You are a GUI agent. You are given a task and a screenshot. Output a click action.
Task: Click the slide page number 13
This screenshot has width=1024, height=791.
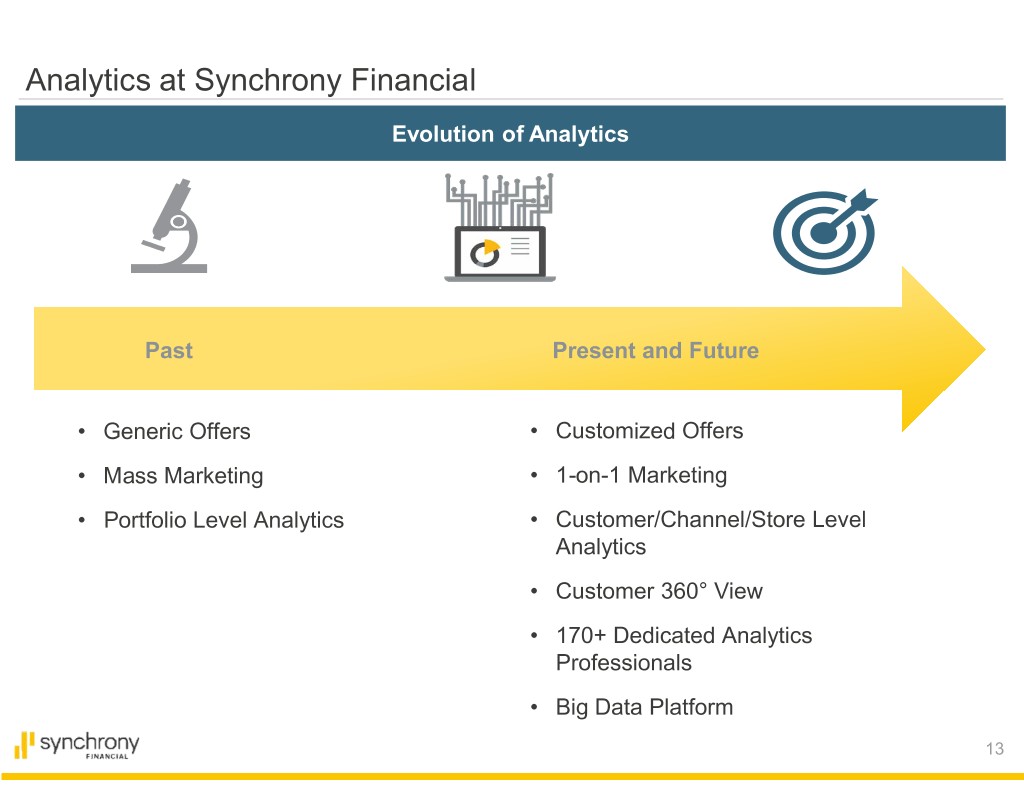click(993, 749)
